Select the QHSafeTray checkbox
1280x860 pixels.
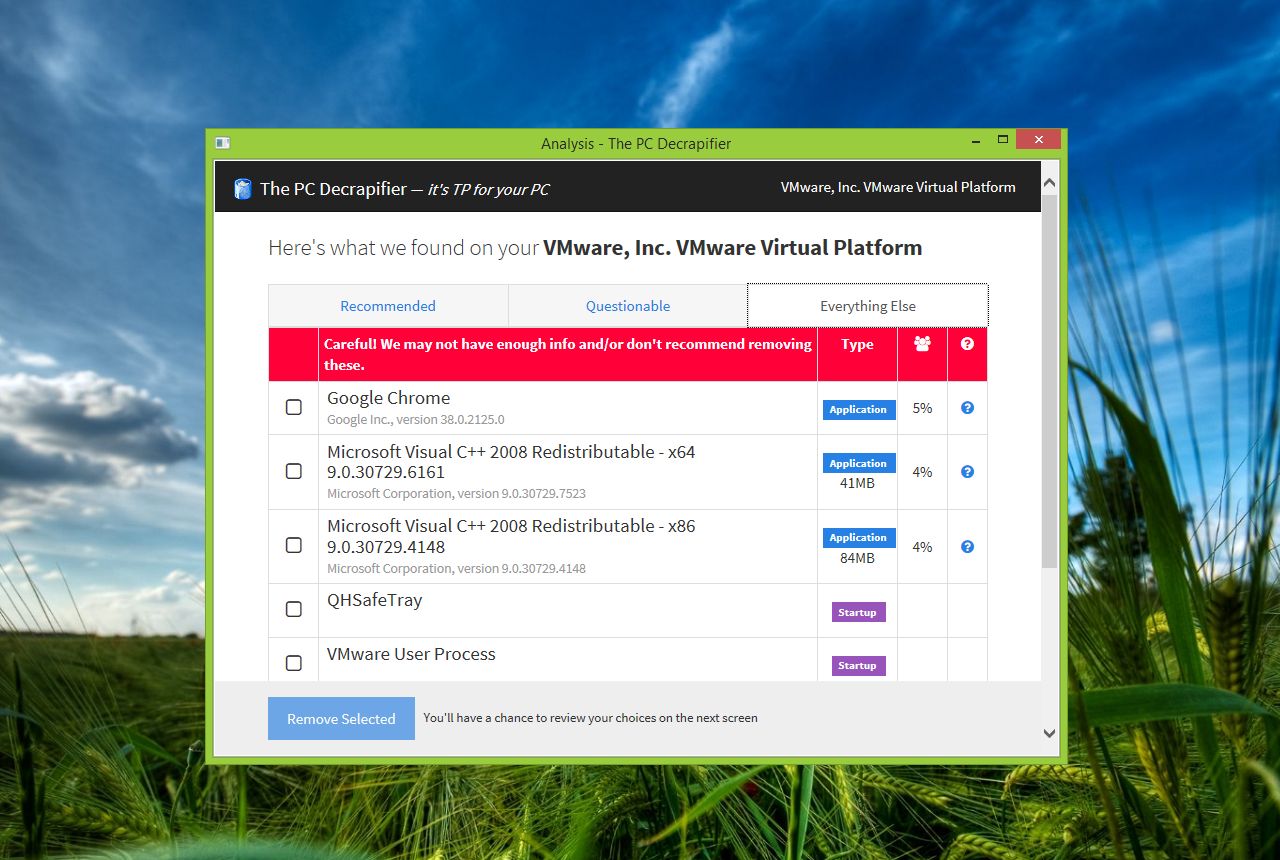coord(294,609)
